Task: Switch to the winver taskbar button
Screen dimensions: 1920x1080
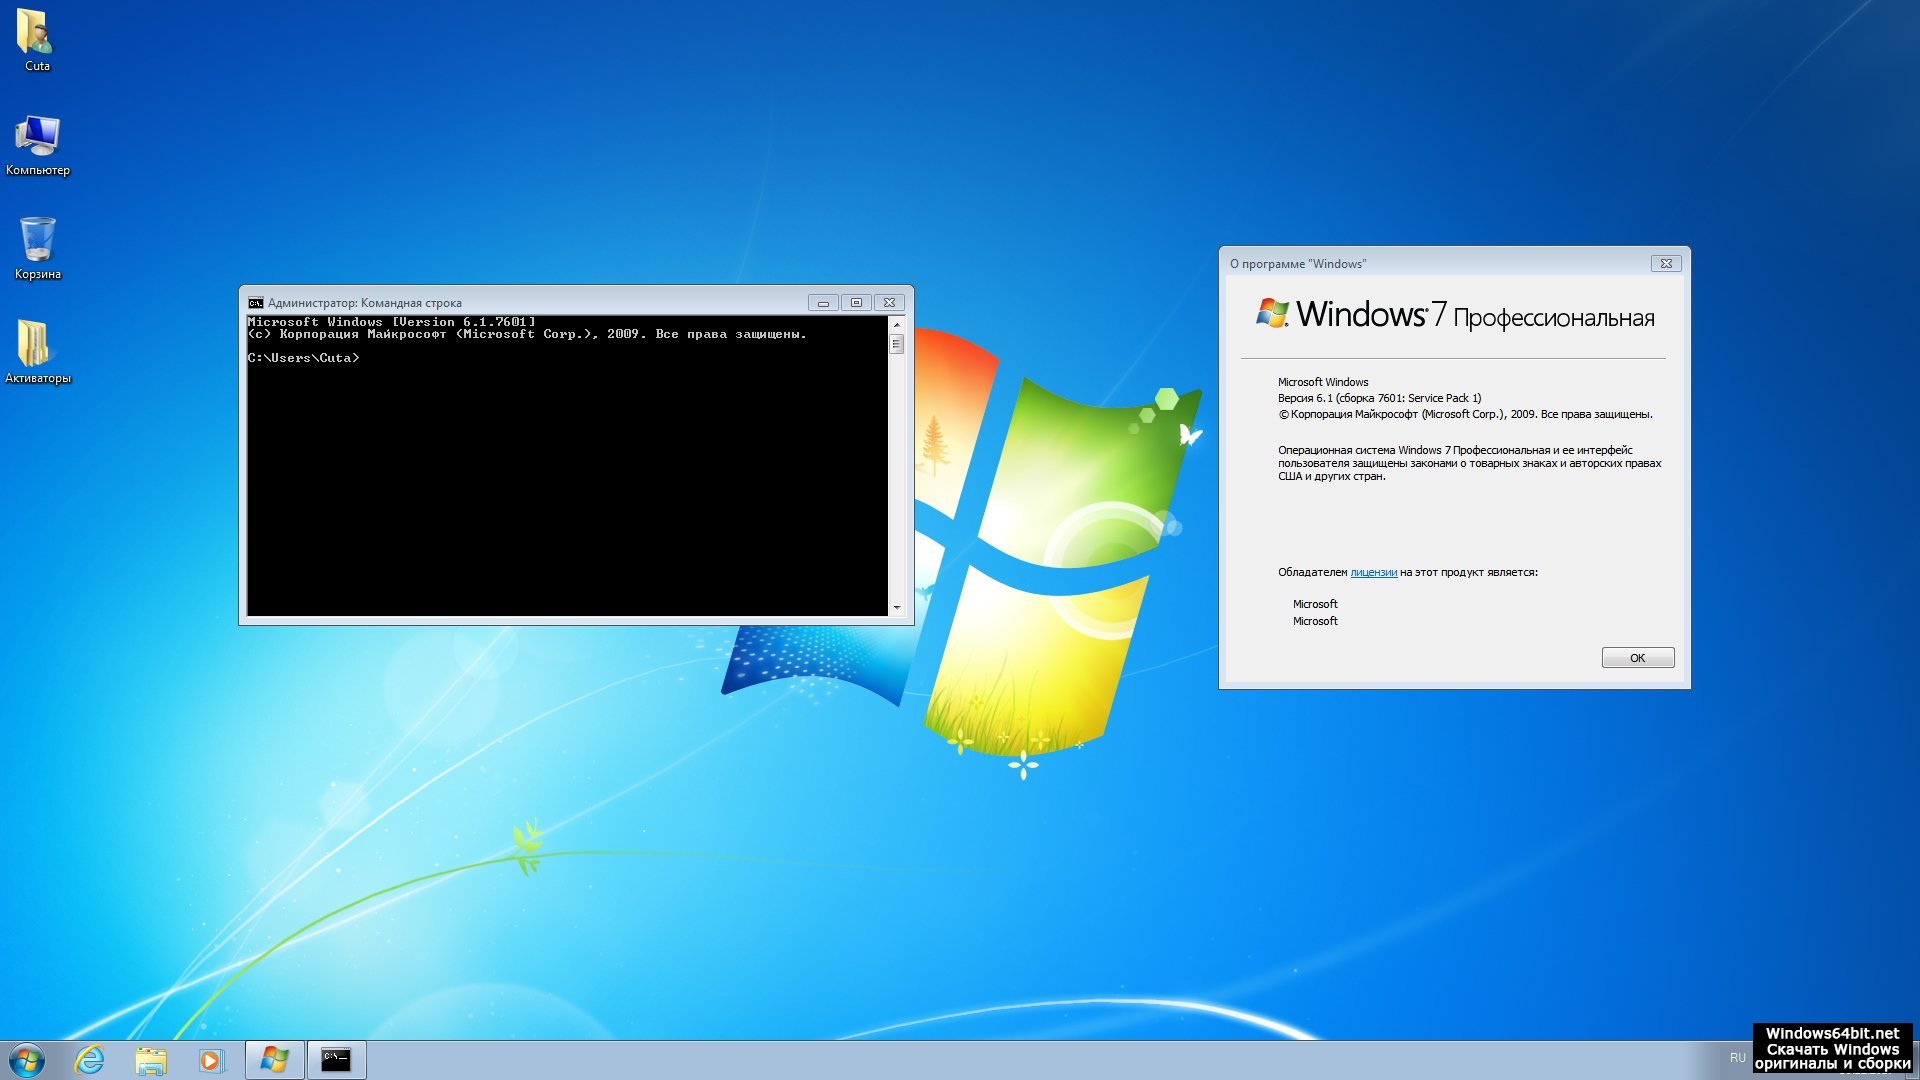Action: tap(274, 1060)
